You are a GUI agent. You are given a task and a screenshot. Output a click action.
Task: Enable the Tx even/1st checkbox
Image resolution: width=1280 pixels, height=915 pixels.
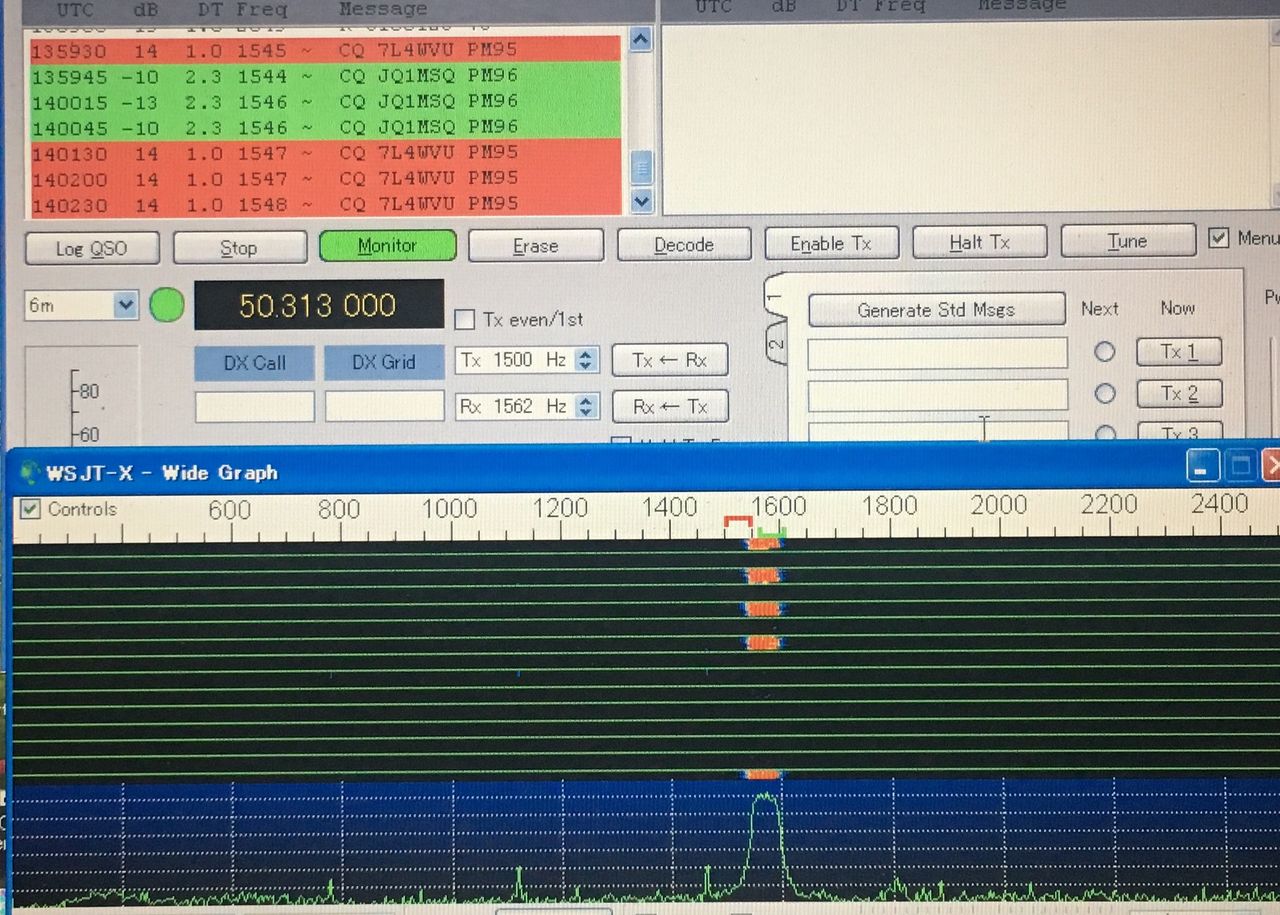[x=464, y=319]
